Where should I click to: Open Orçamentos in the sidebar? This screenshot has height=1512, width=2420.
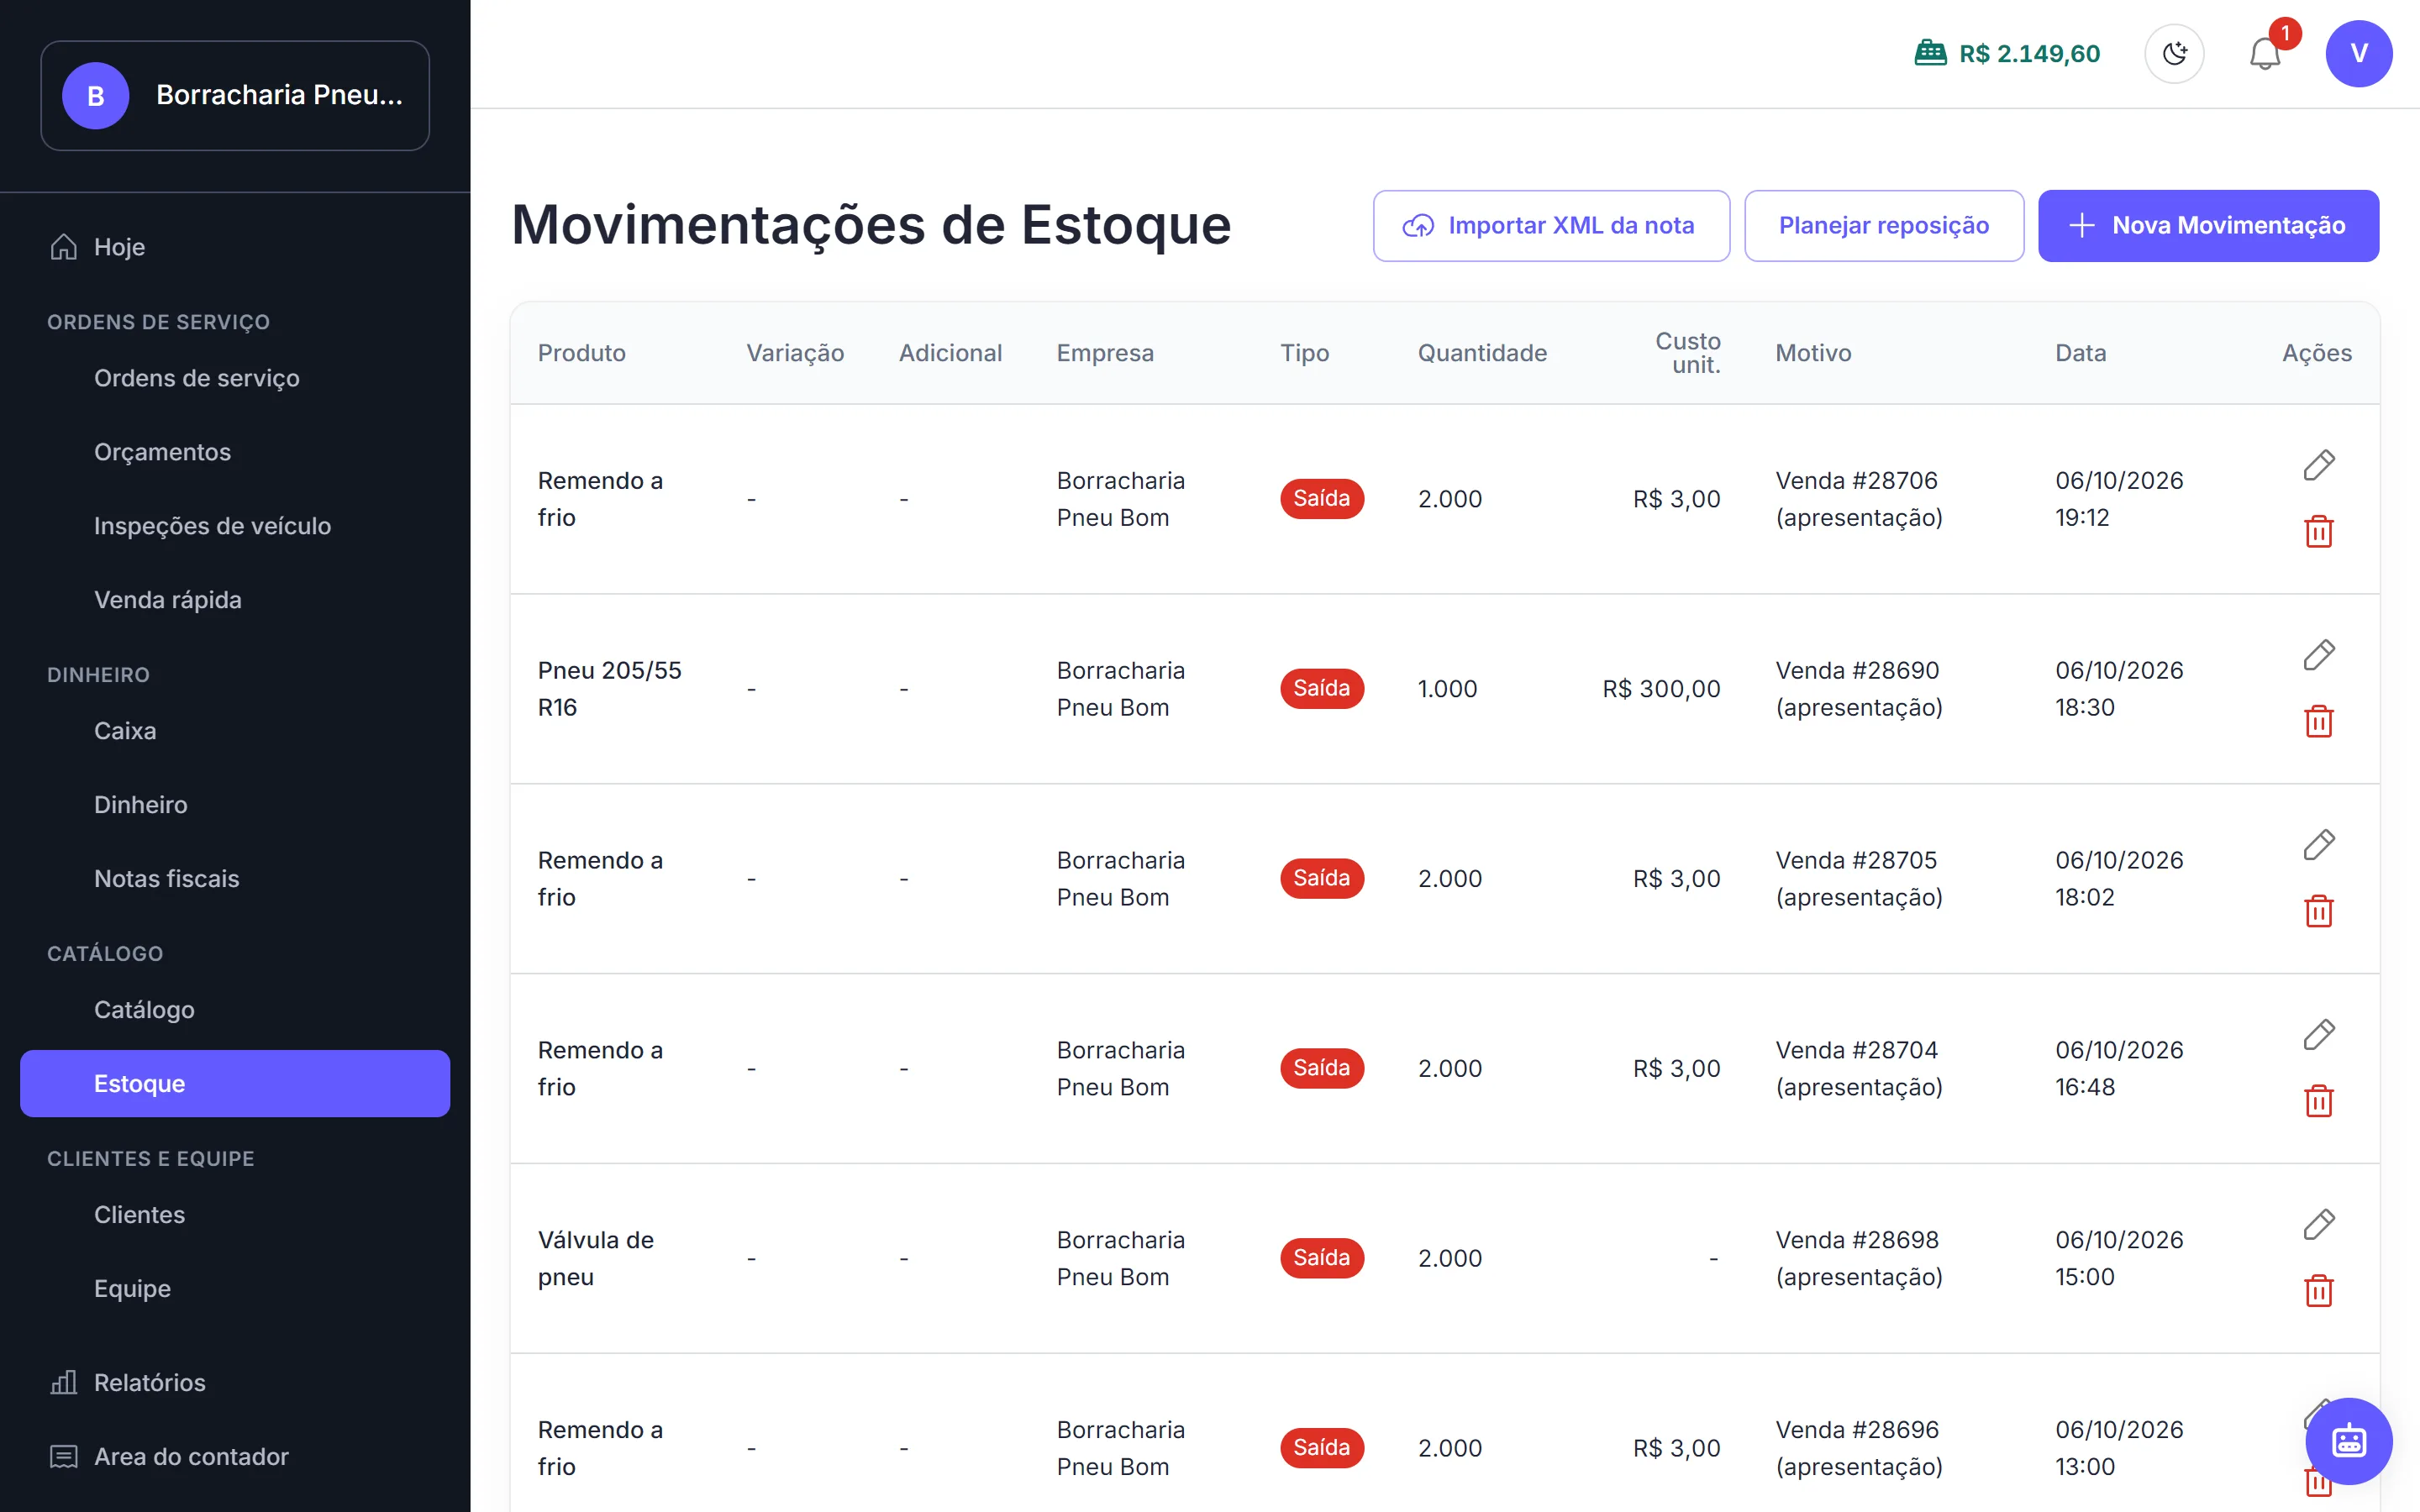click(235, 452)
